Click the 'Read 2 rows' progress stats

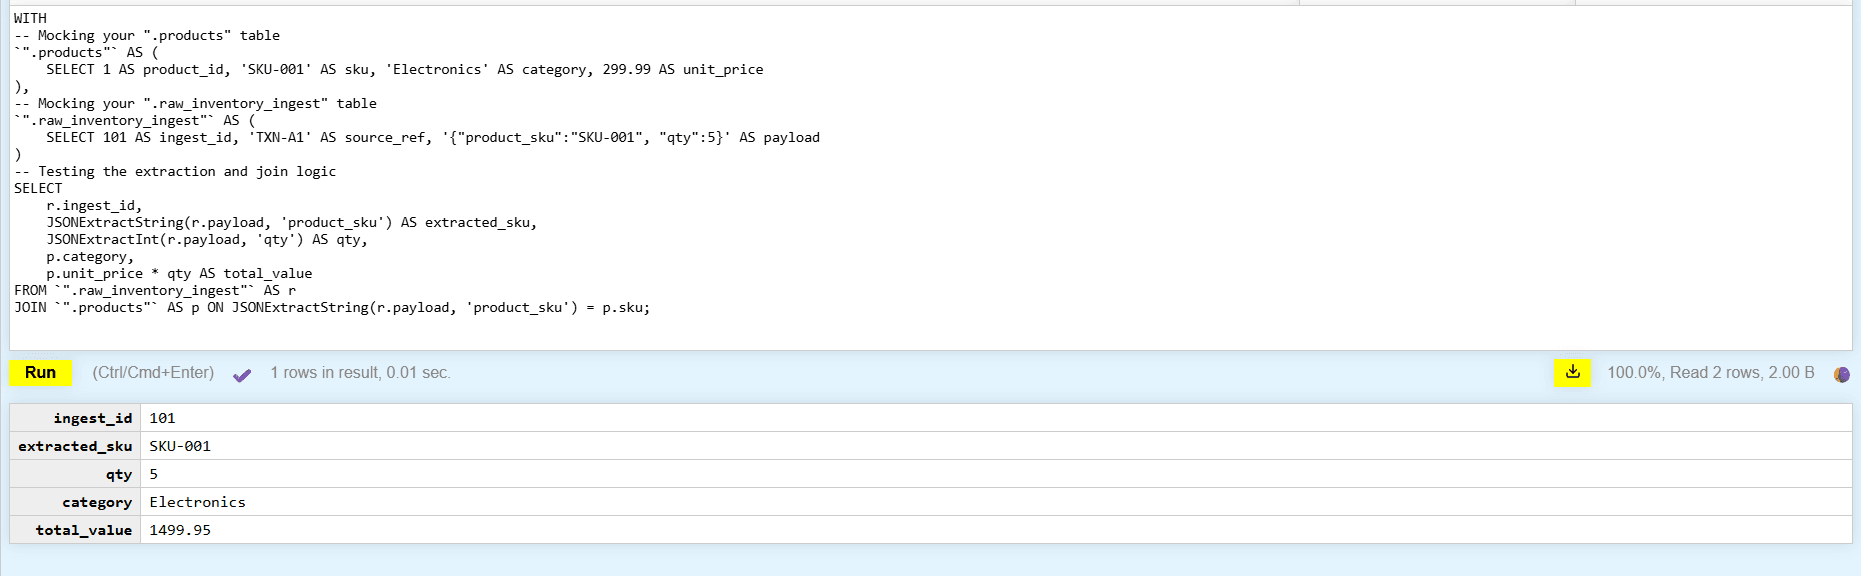(1710, 373)
